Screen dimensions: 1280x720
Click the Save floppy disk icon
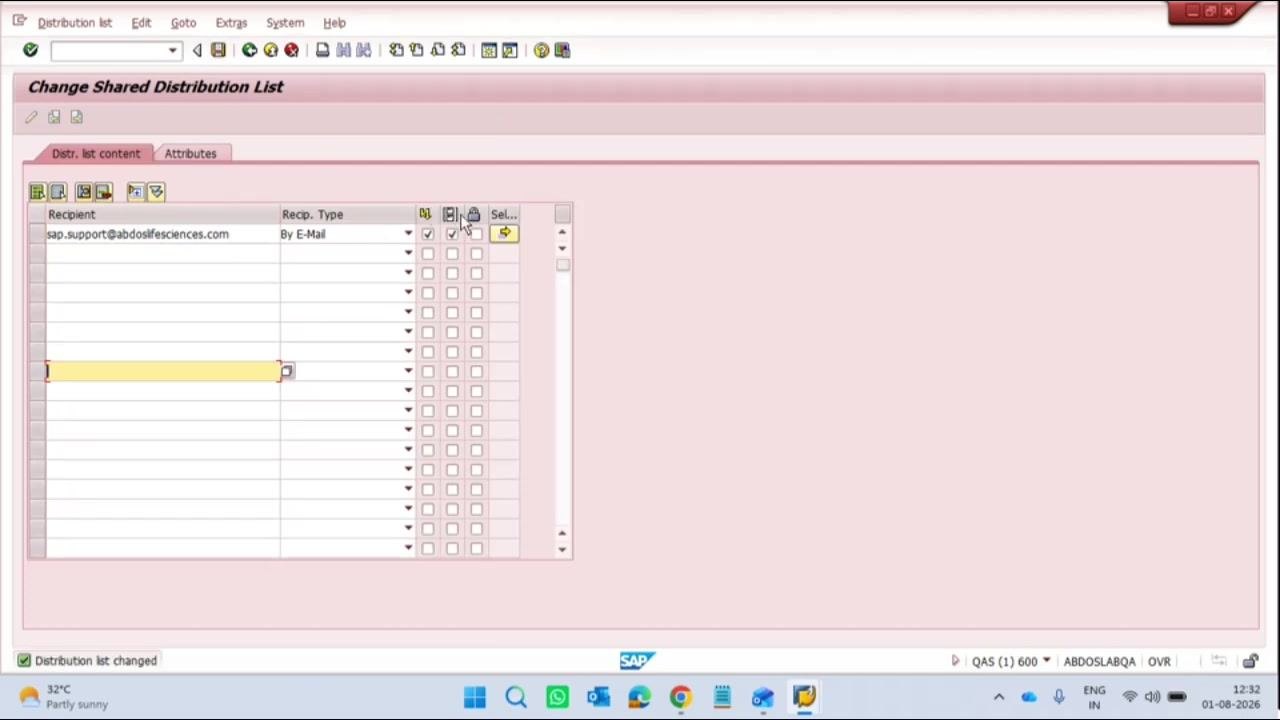[218, 50]
